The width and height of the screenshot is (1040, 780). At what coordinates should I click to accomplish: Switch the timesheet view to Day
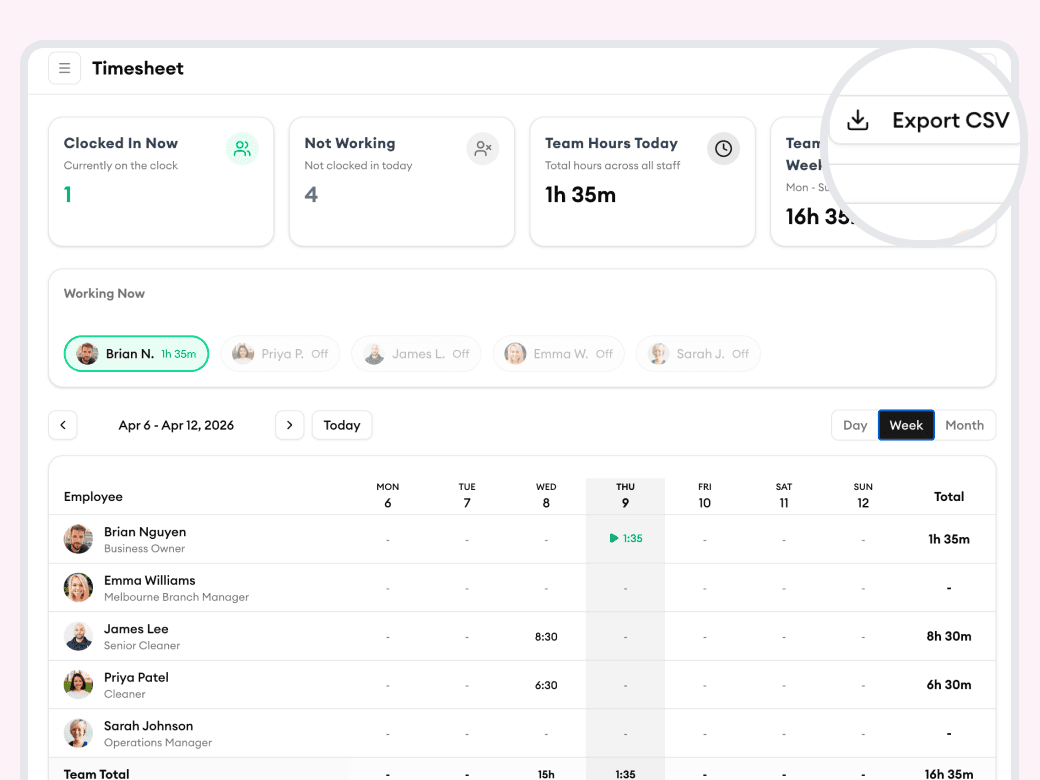855,425
